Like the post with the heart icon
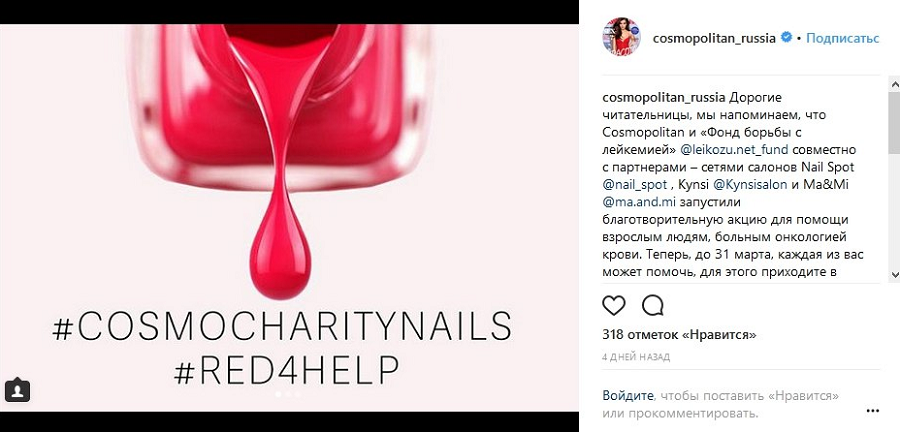Image resolution: width=900 pixels, height=432 pixels. [x=614, y=305]
